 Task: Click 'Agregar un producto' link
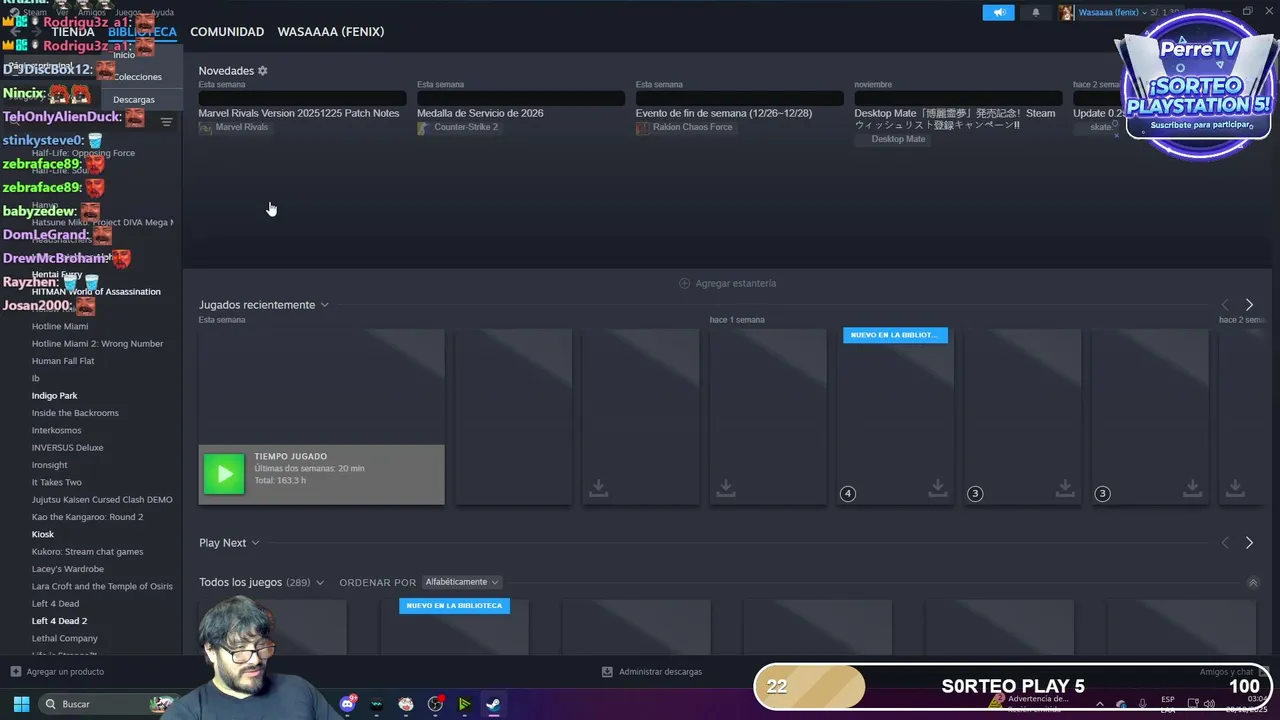point(65,671)
